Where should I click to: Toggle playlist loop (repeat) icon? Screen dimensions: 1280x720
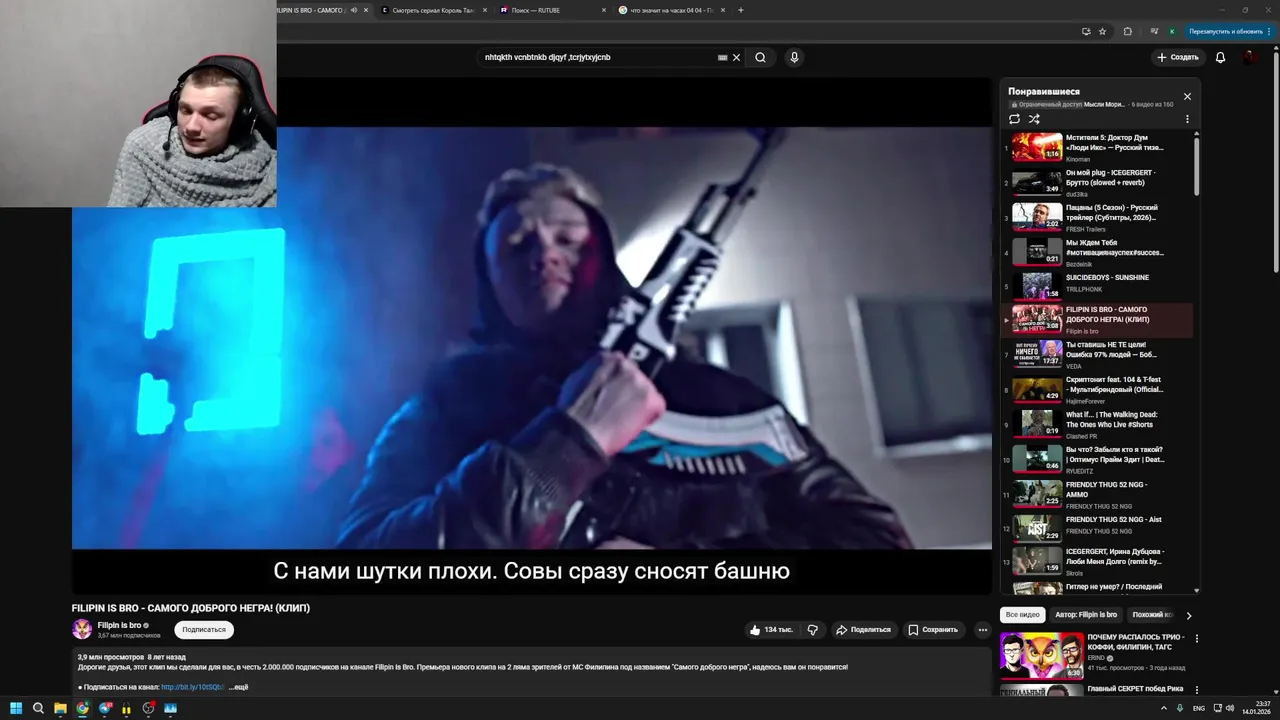point(1014,119)
